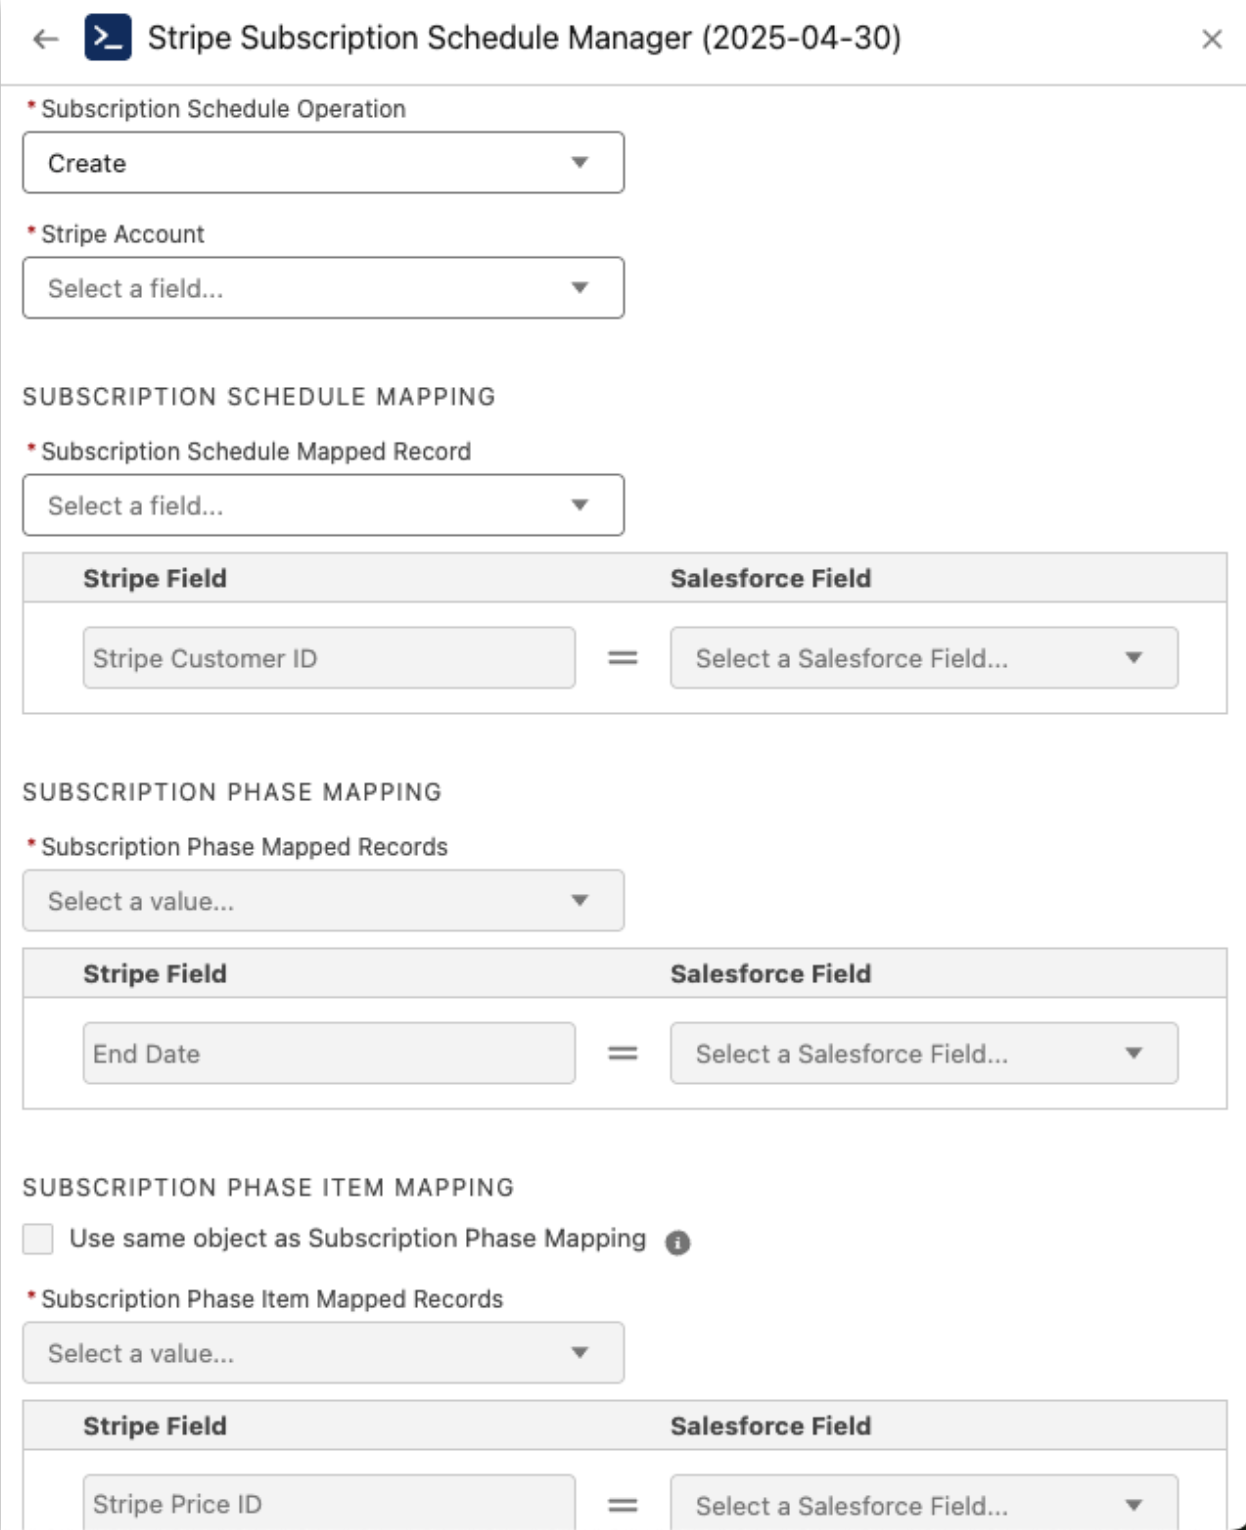Viewport: 1246px width, 1530px height.
Task: Click equals sign in Stripe Price ID row
Action: [622, 1504]
